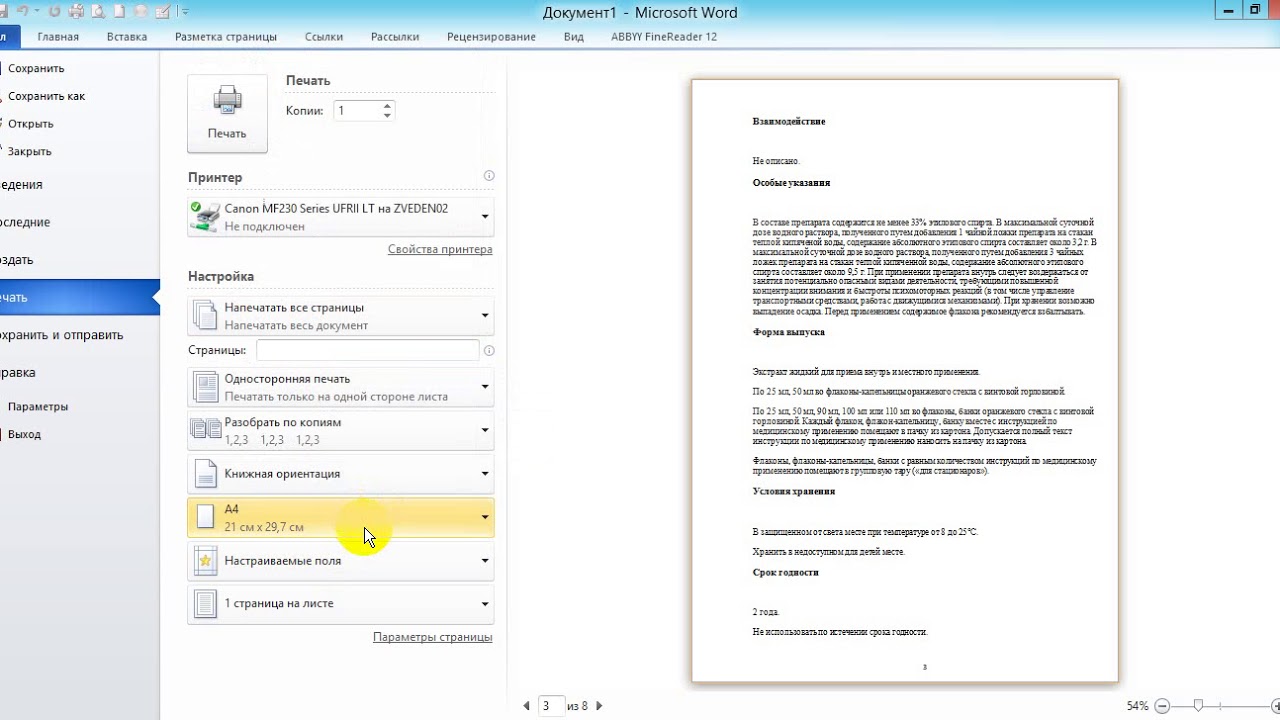Switch to the Ссылки ribbon tab
The image size is (1280, 720).
pyautogui.click(x=324, y=37)
